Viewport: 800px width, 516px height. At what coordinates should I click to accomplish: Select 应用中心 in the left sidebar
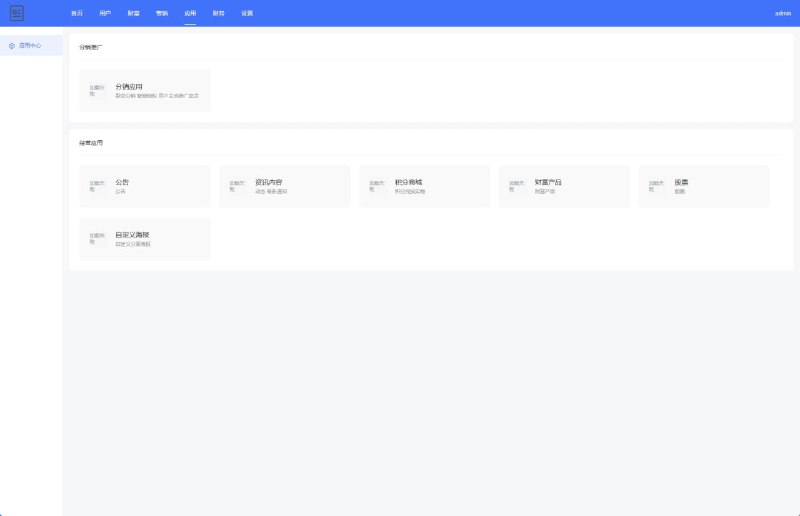(x=30, y=45)
